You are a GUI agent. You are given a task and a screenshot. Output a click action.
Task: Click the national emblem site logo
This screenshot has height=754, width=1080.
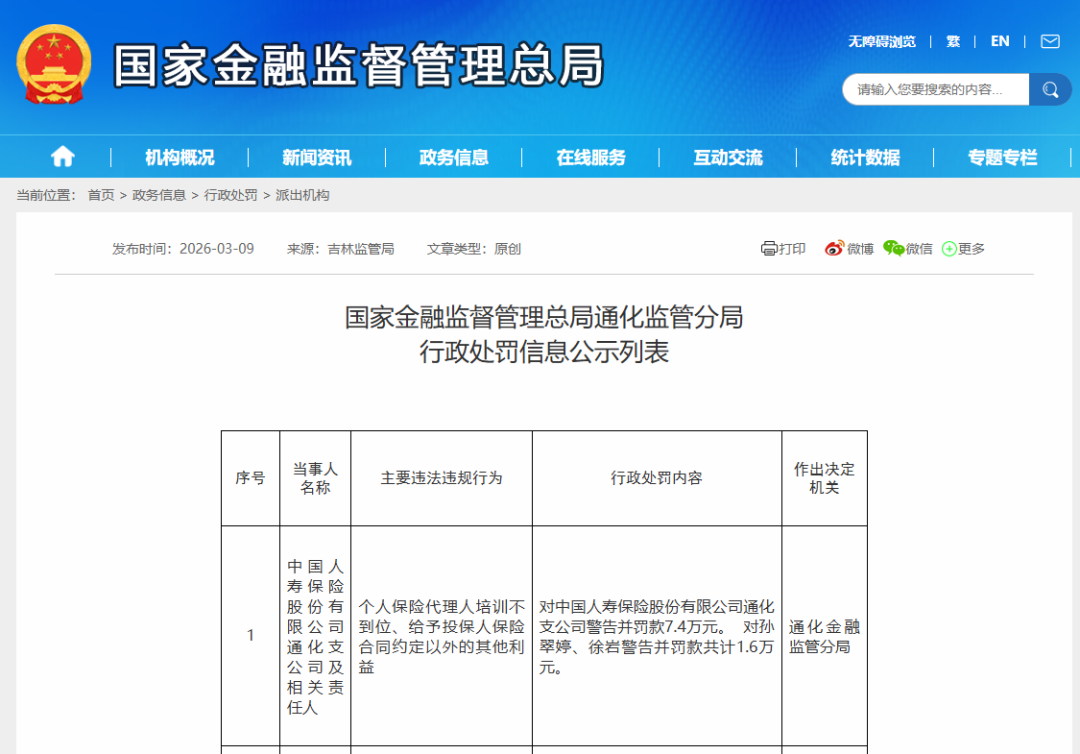[x=54, y=63]
